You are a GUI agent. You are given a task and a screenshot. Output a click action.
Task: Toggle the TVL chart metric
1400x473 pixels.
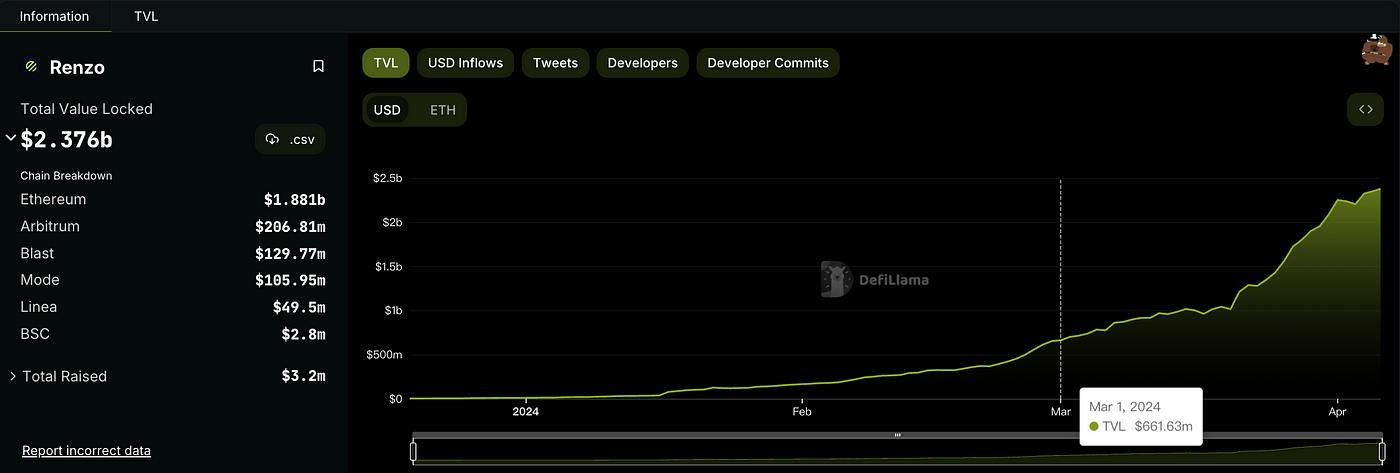385,63
